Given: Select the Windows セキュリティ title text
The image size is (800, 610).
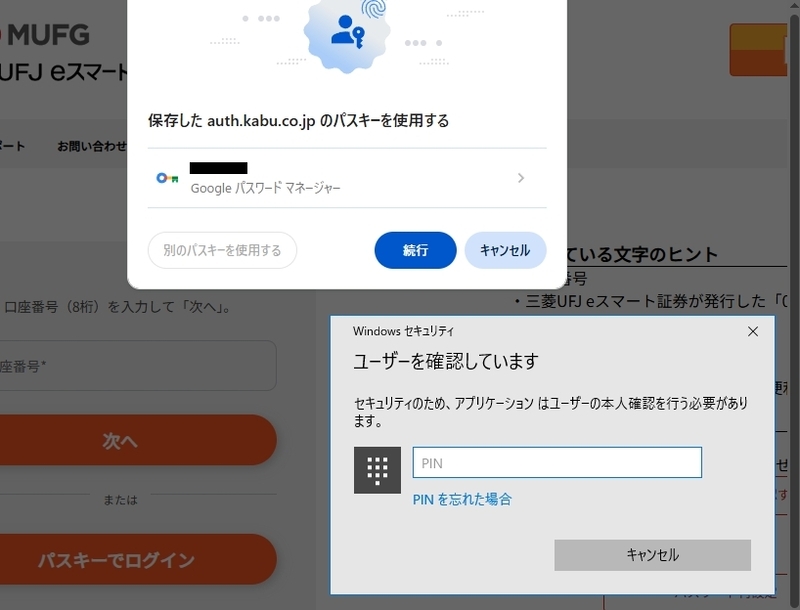Looking at the screenshot, I should pyautogui.click(x=403, y=331).
